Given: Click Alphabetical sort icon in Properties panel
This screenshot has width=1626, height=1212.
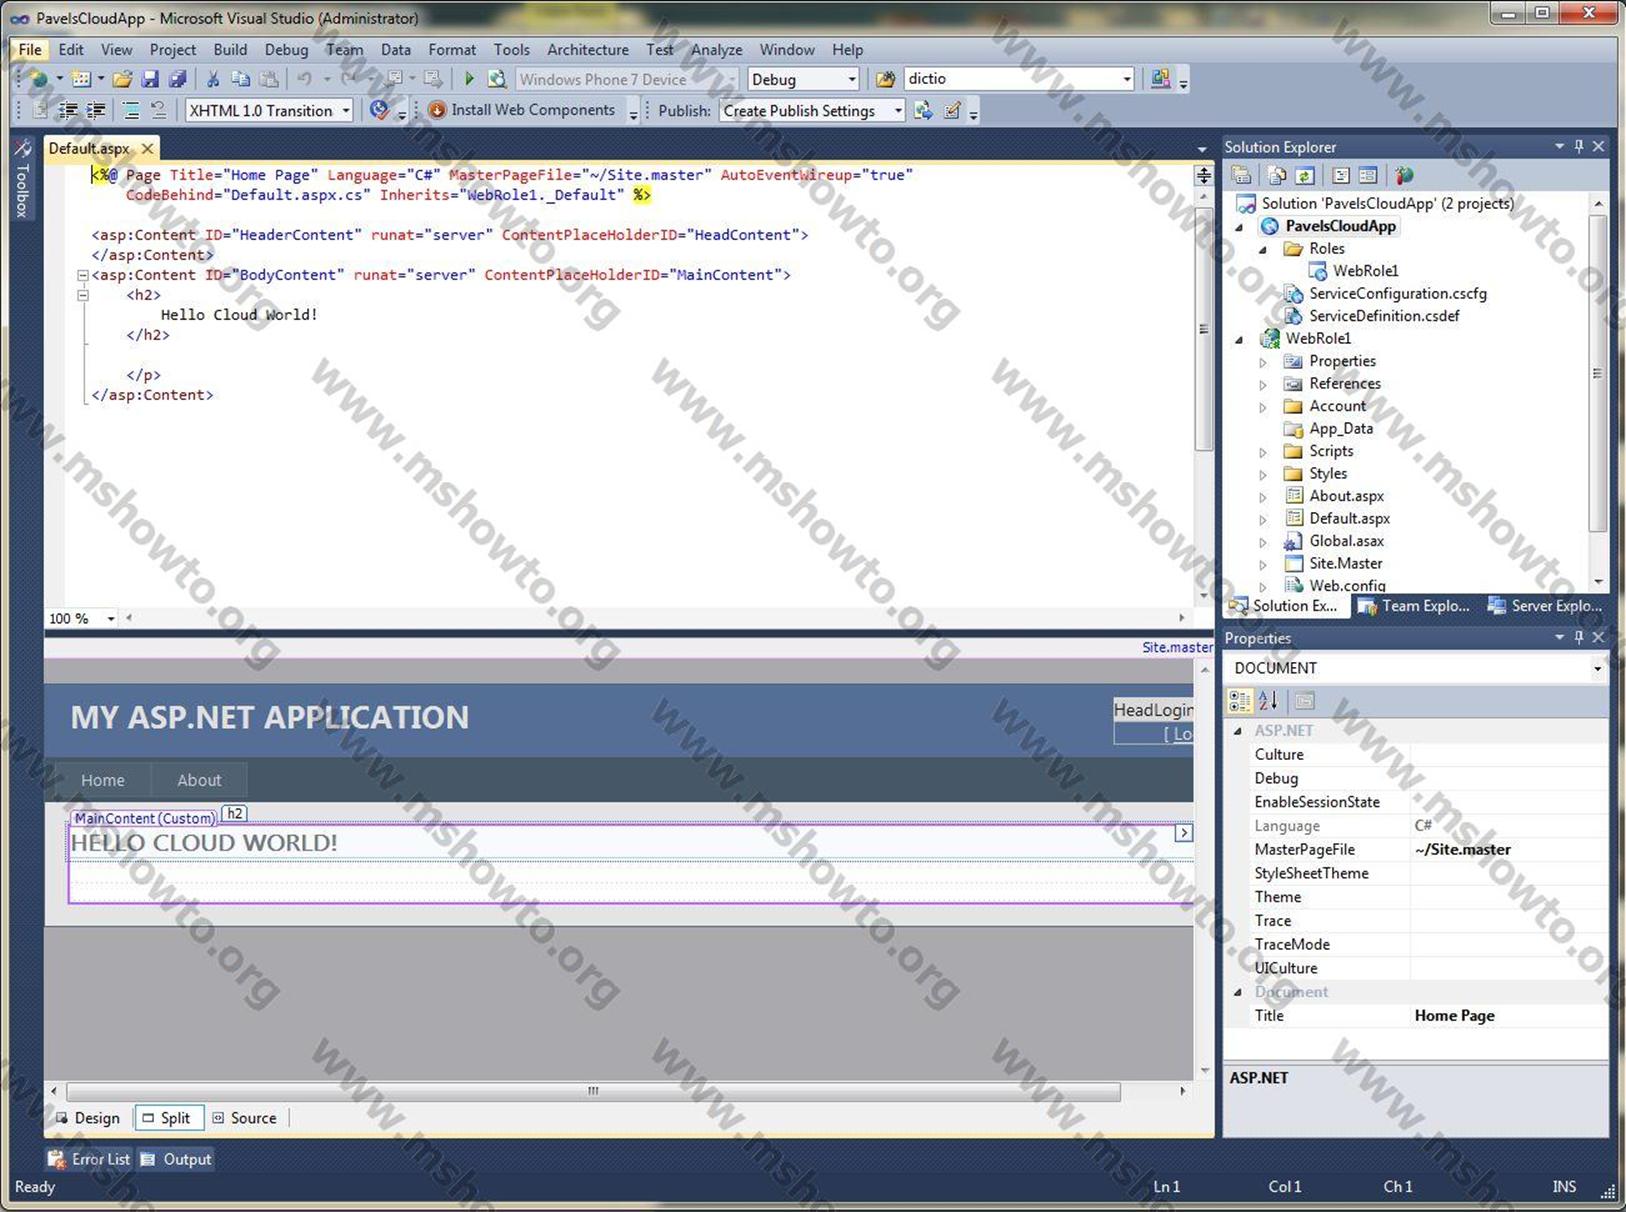Looking at the screenshot, I should click(x=1269, y=701).
